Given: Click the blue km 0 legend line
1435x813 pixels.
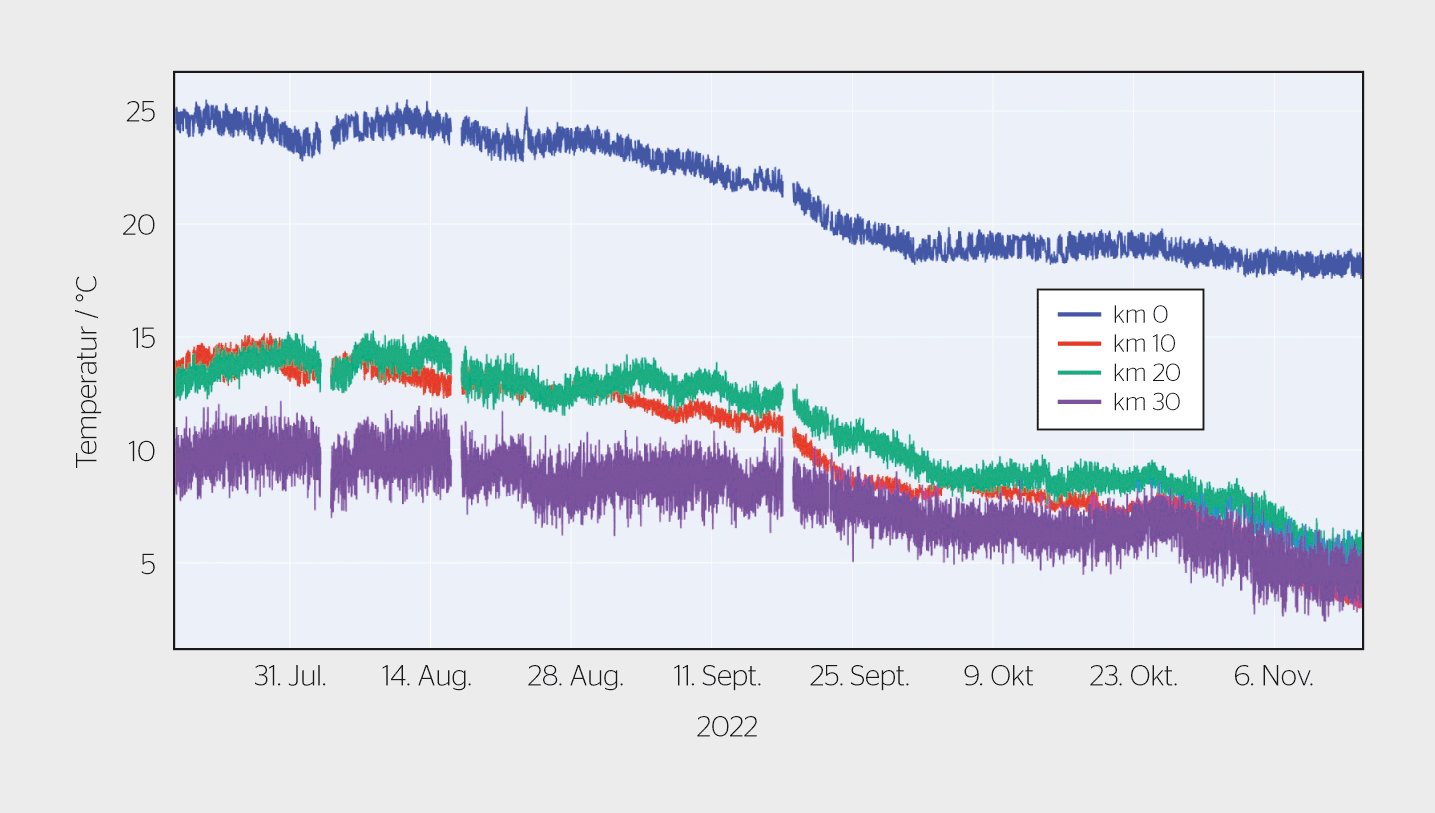Looking at the screenshot, I should click(1079, 315).
